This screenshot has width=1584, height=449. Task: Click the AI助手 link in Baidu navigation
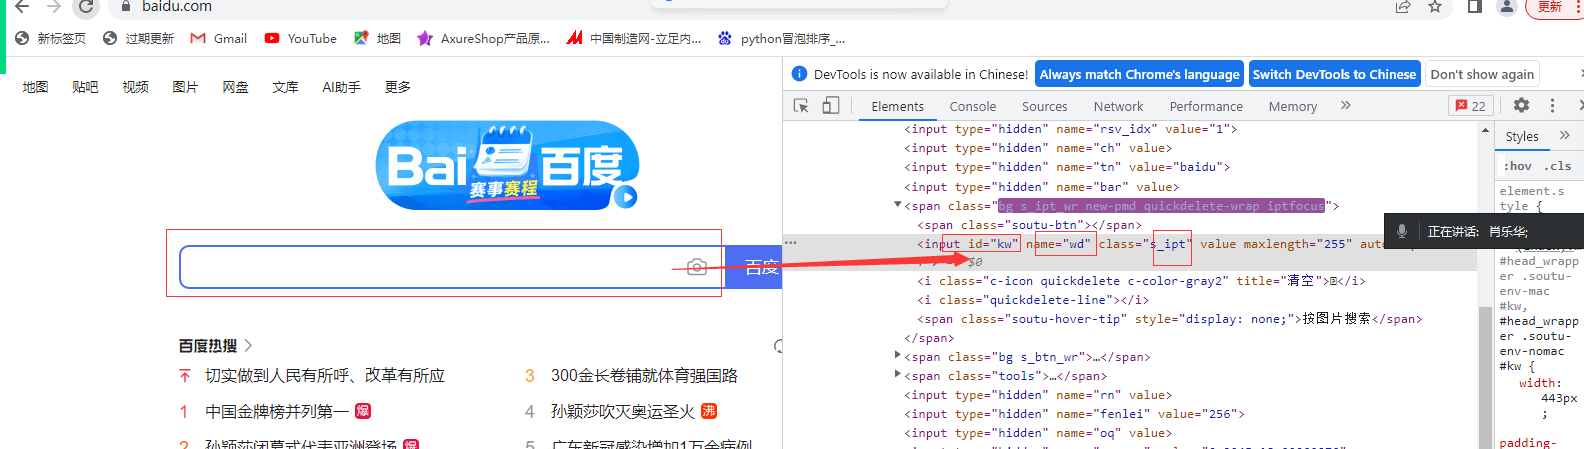(x=341, y=87)
